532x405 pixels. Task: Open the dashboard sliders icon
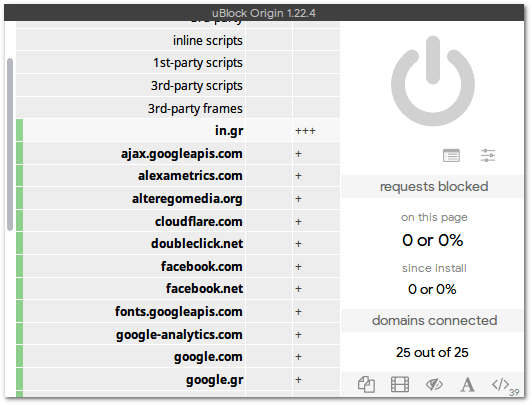pos(488,156)
